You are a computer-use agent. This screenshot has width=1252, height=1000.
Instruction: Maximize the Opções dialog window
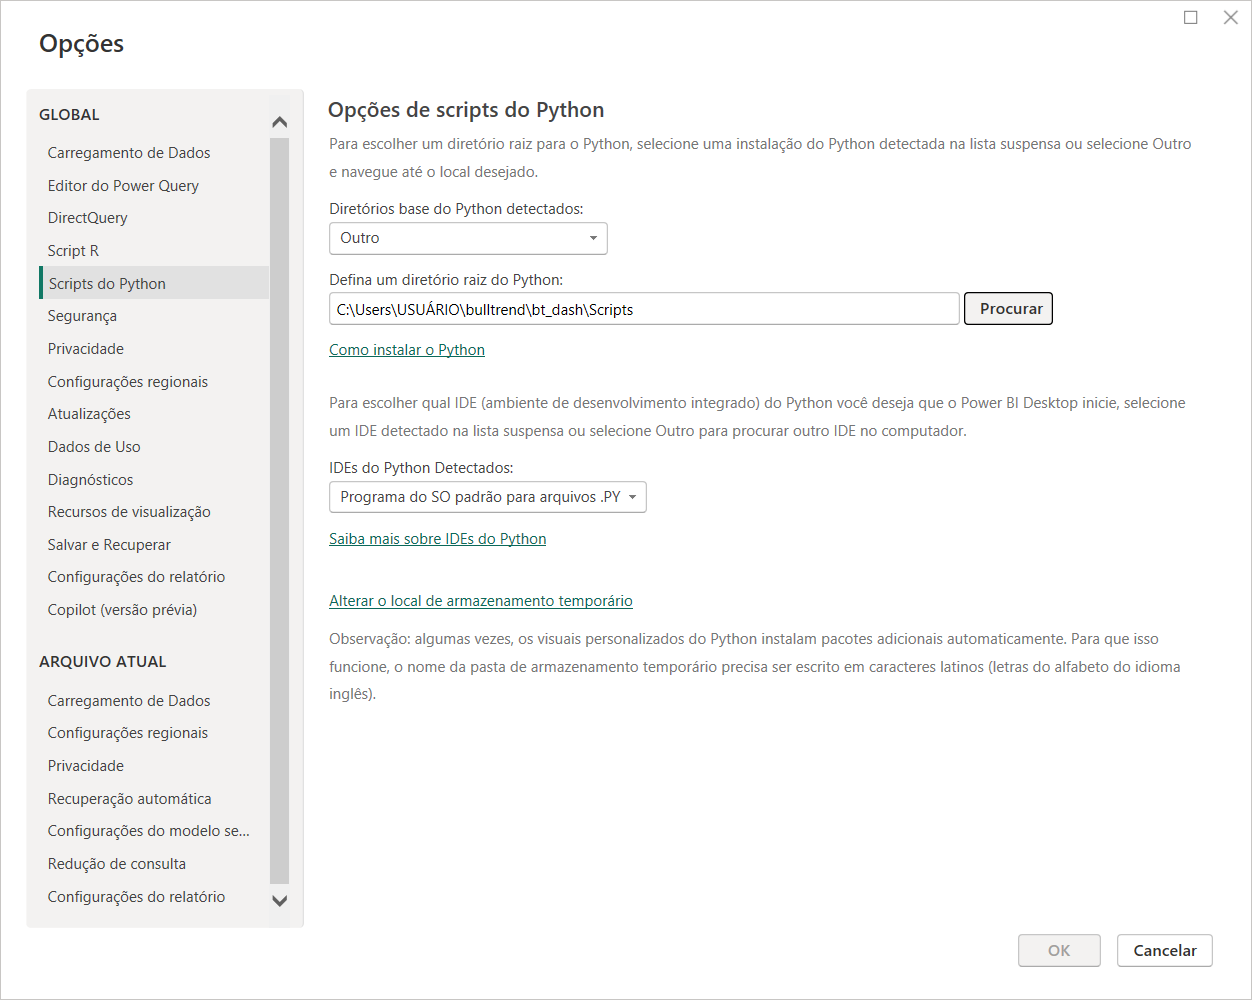tap(1191, 17)
